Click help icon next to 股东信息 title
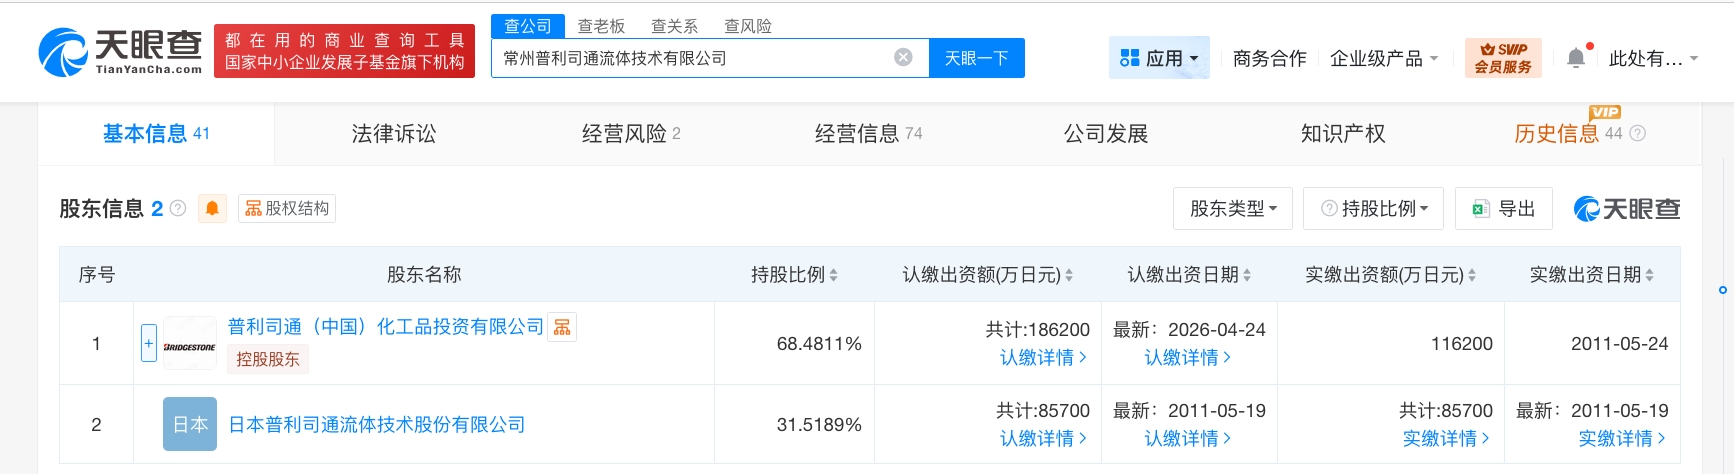 click(178, 208)
